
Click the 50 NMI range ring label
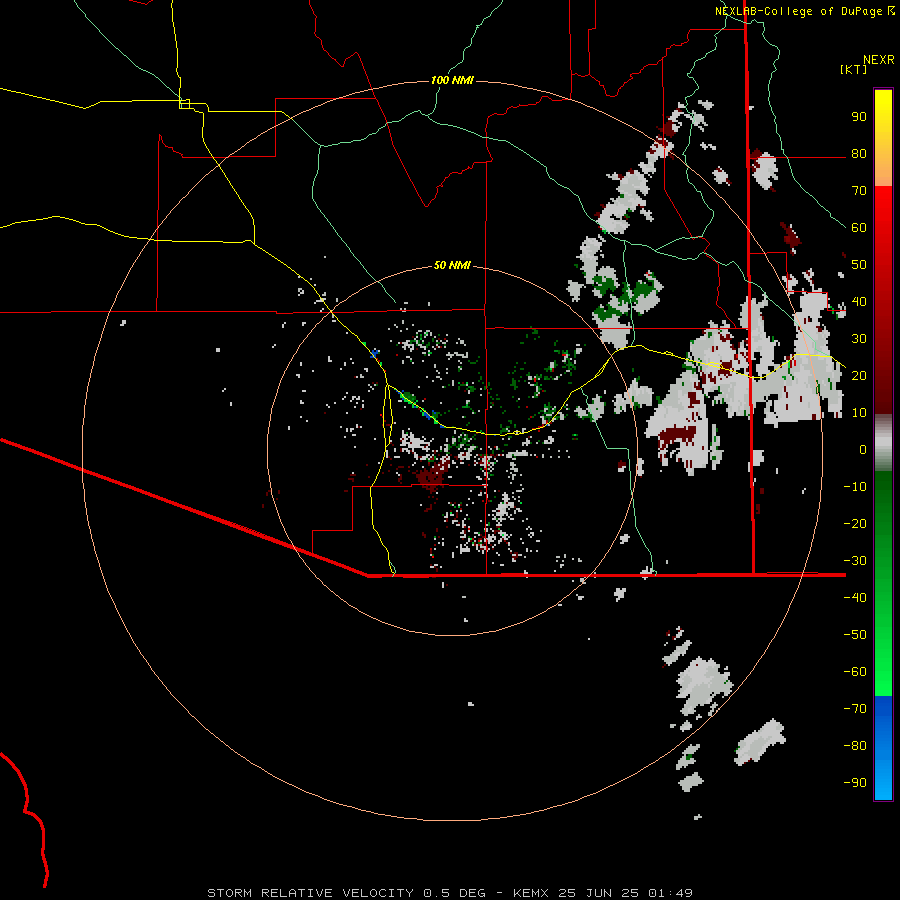pyautogui.click(x=452, y=265)
